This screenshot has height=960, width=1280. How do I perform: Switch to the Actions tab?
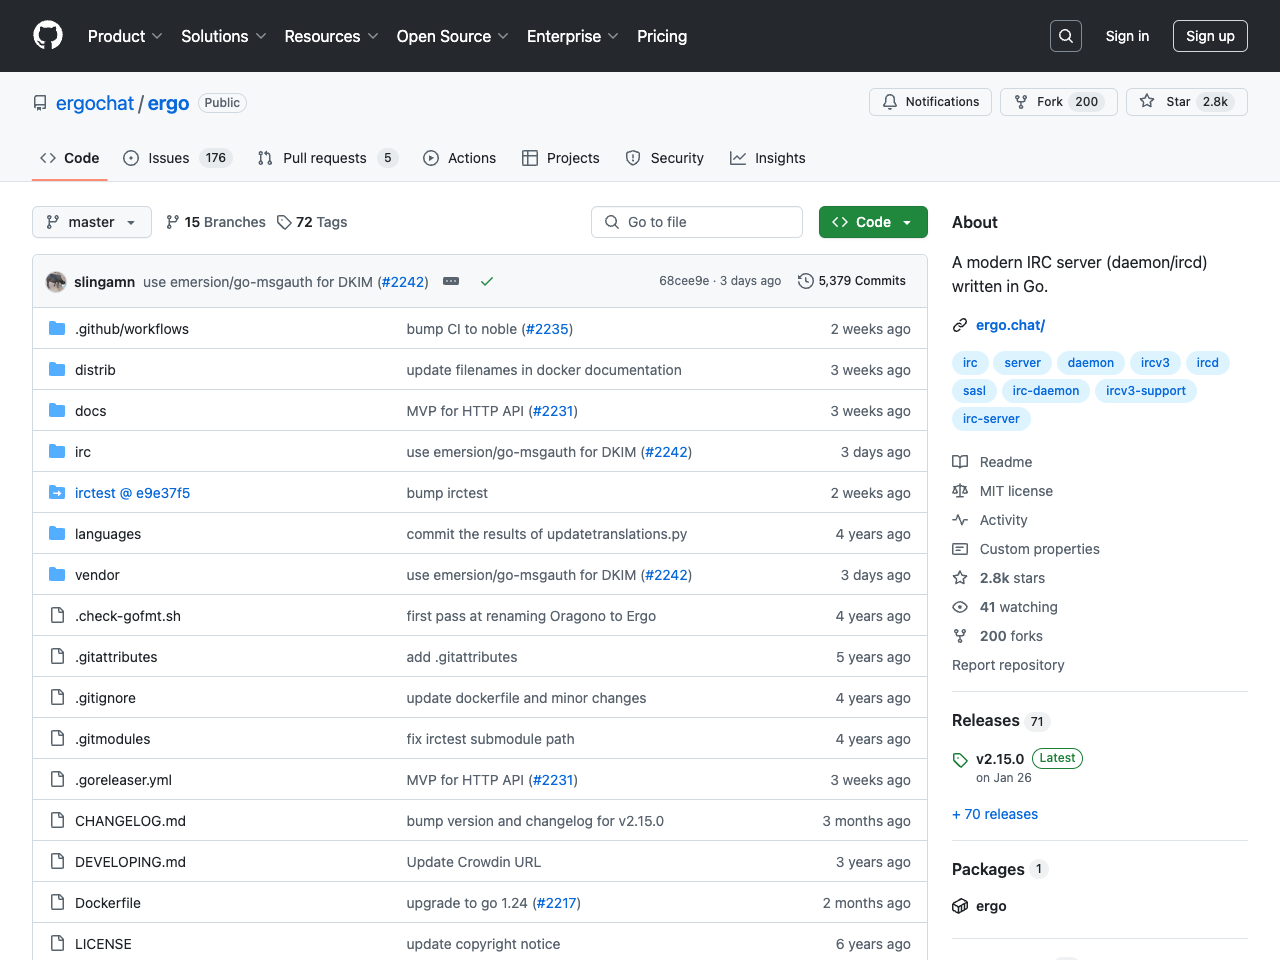point(459,158)
